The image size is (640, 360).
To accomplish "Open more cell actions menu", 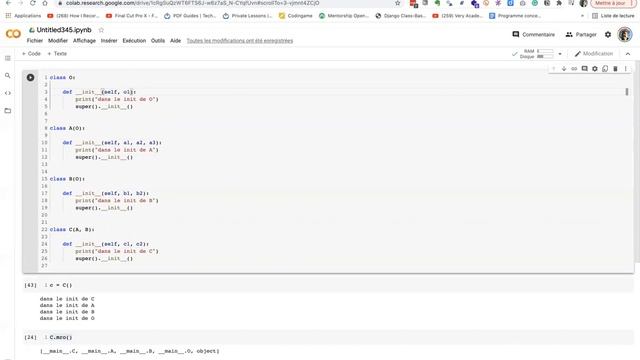I will coord(625,69).
